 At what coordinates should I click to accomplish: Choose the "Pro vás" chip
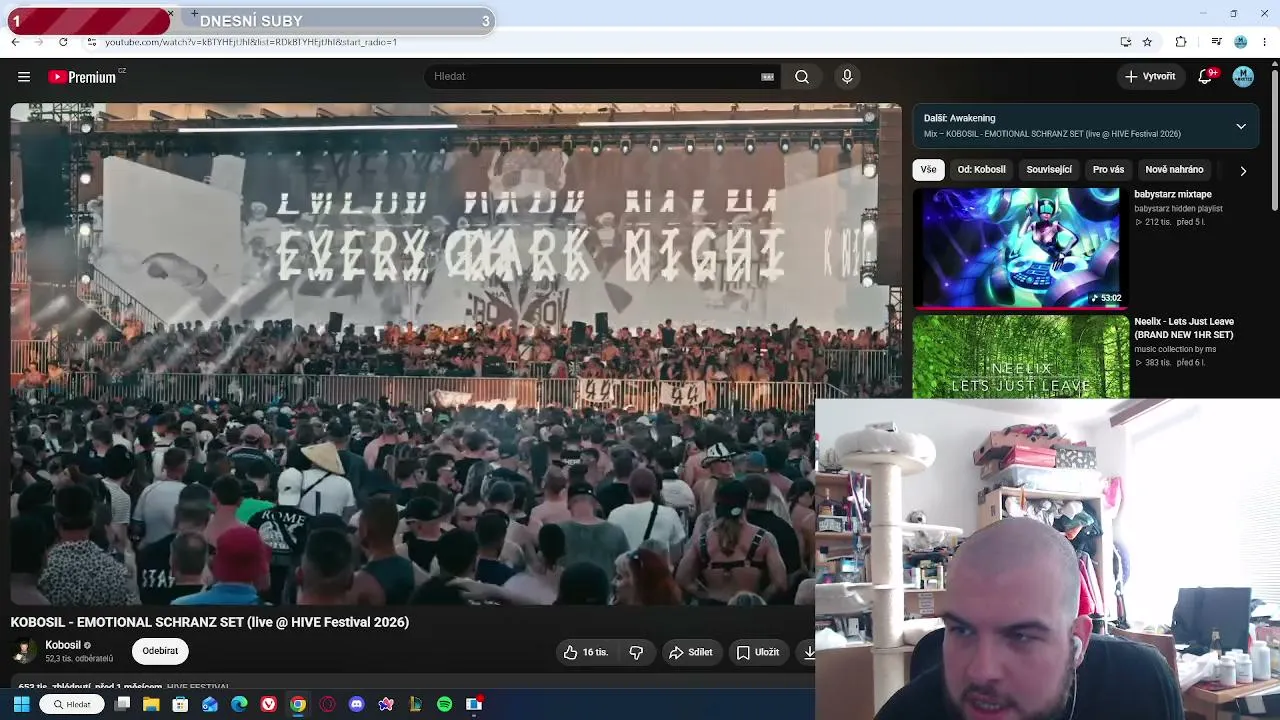pyautogui.click(x=1108, y=170)
